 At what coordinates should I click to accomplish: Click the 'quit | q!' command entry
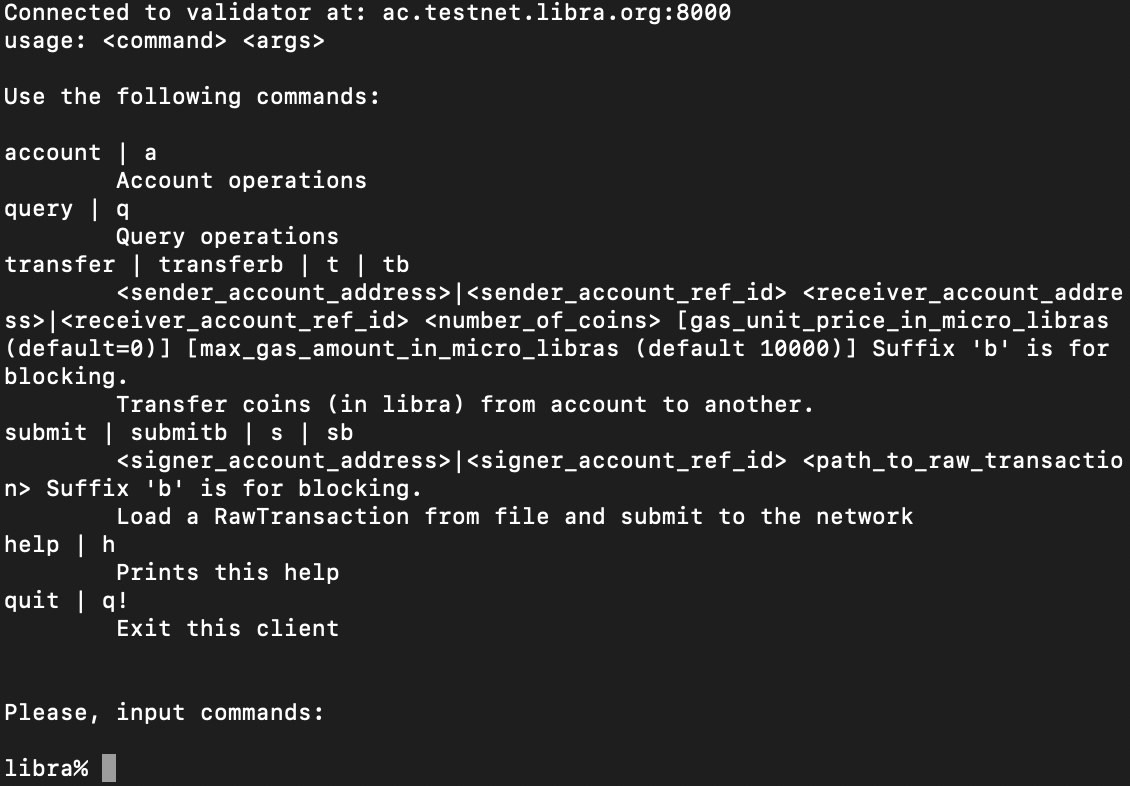tap(67, 601)
